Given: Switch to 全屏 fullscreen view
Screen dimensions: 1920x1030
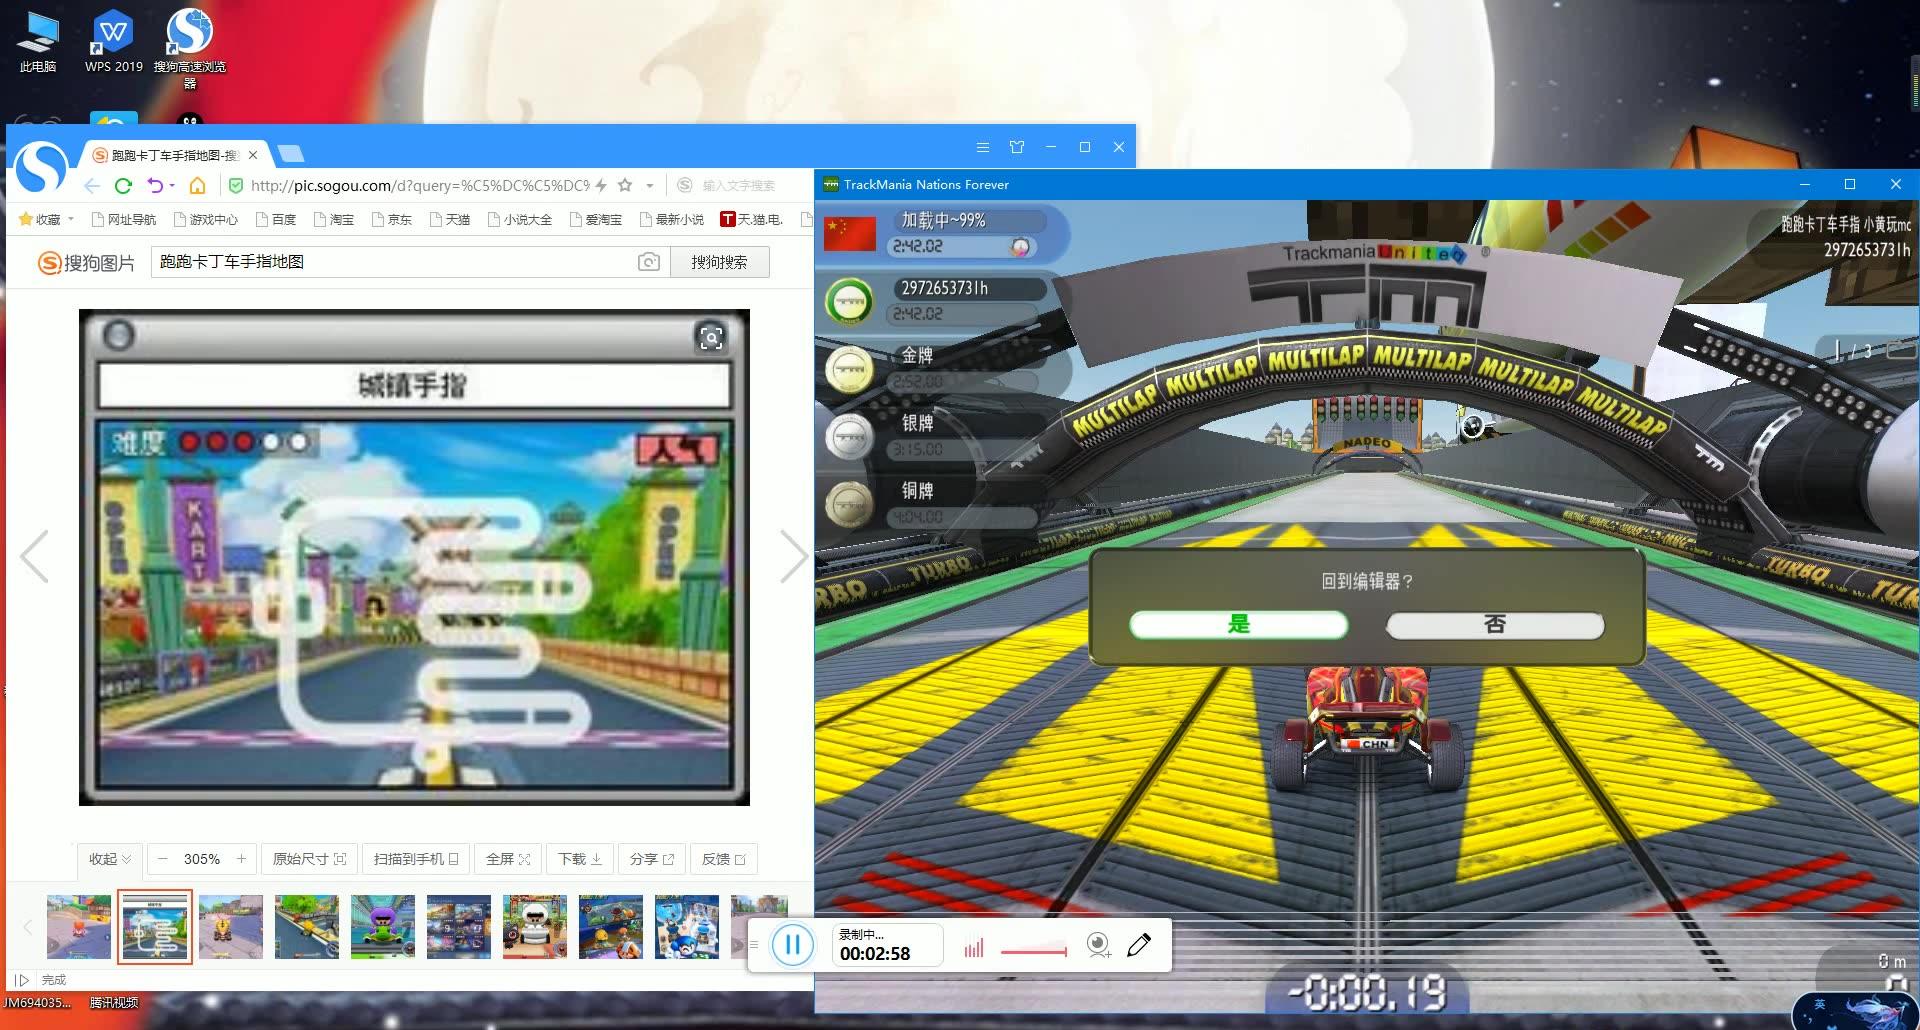Looking at the screenshot, I should [508, 859].
